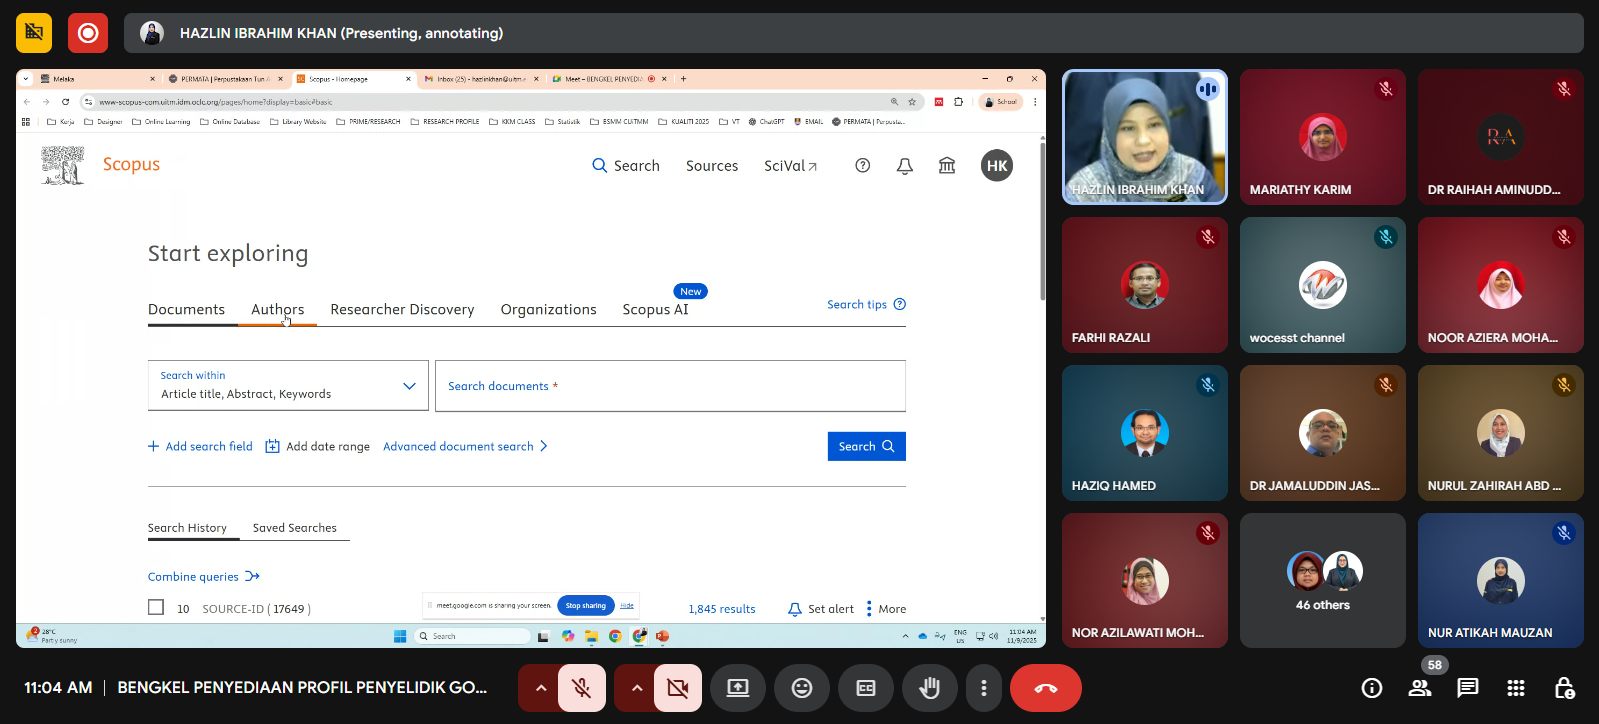The height and width of the screenshot is (724, 1599).
Task: Click the red leave call button
Action: click(x=1045, y=688)
